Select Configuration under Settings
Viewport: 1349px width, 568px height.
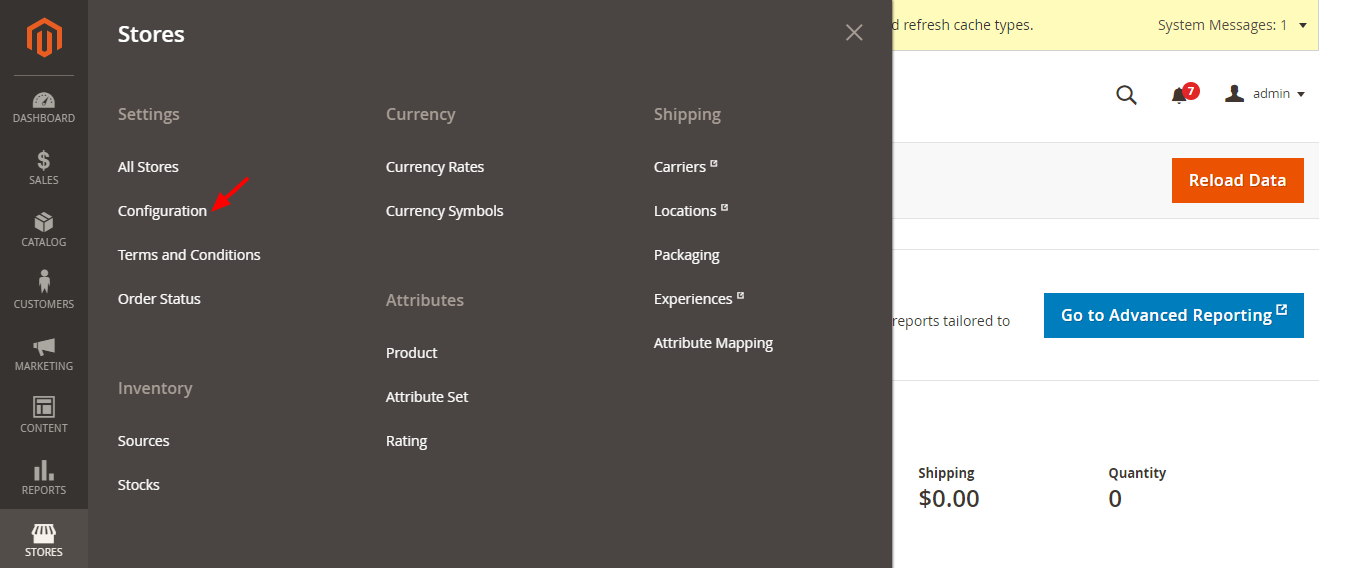point(162,211)
